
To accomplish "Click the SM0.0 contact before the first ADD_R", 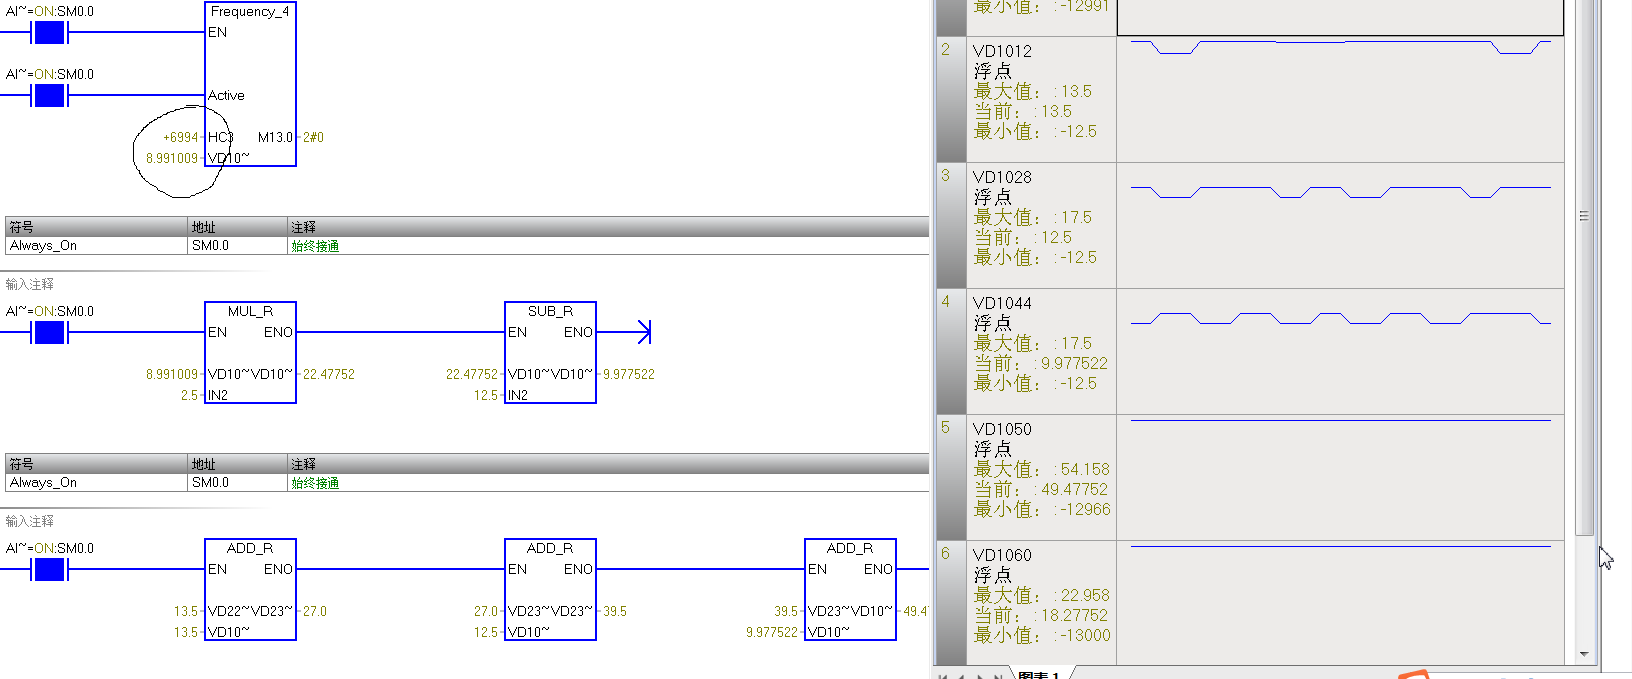I will 49,570.
